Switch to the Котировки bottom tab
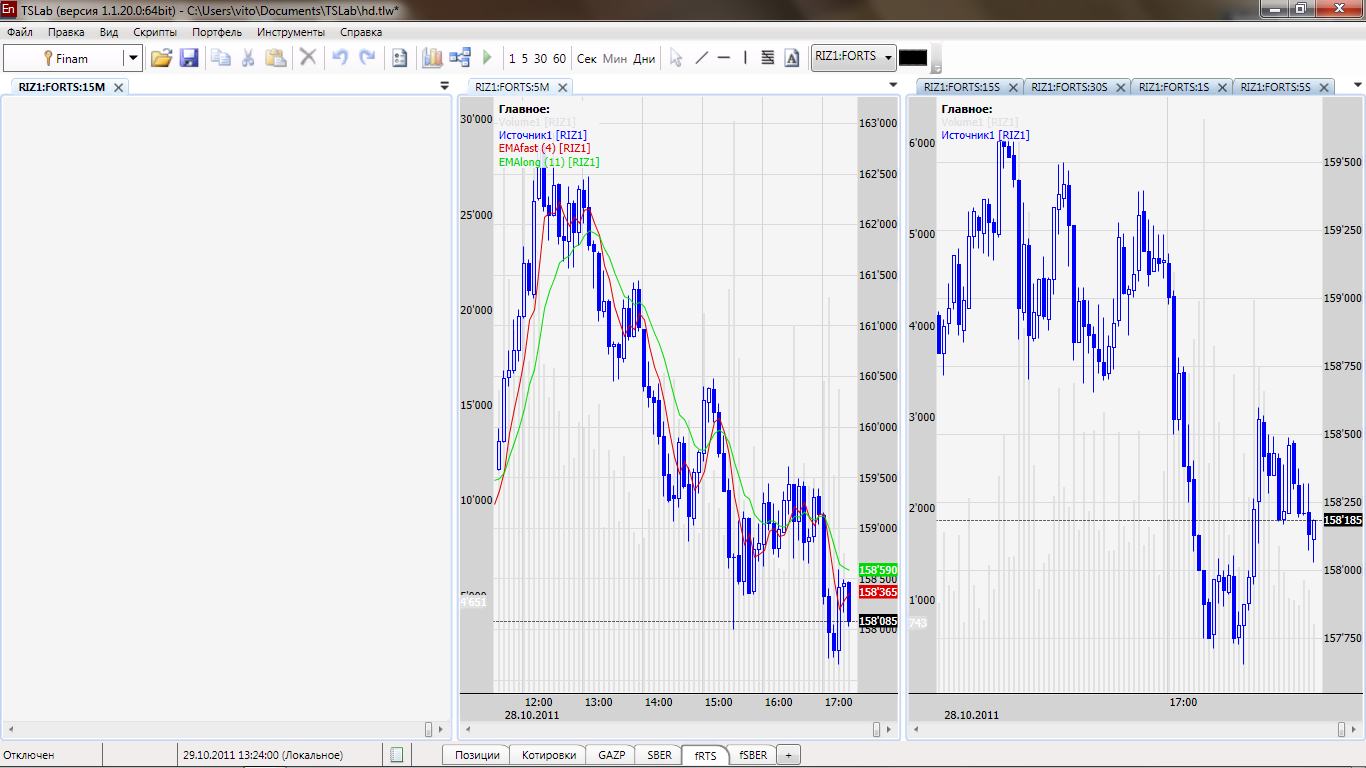 point(548,755)
